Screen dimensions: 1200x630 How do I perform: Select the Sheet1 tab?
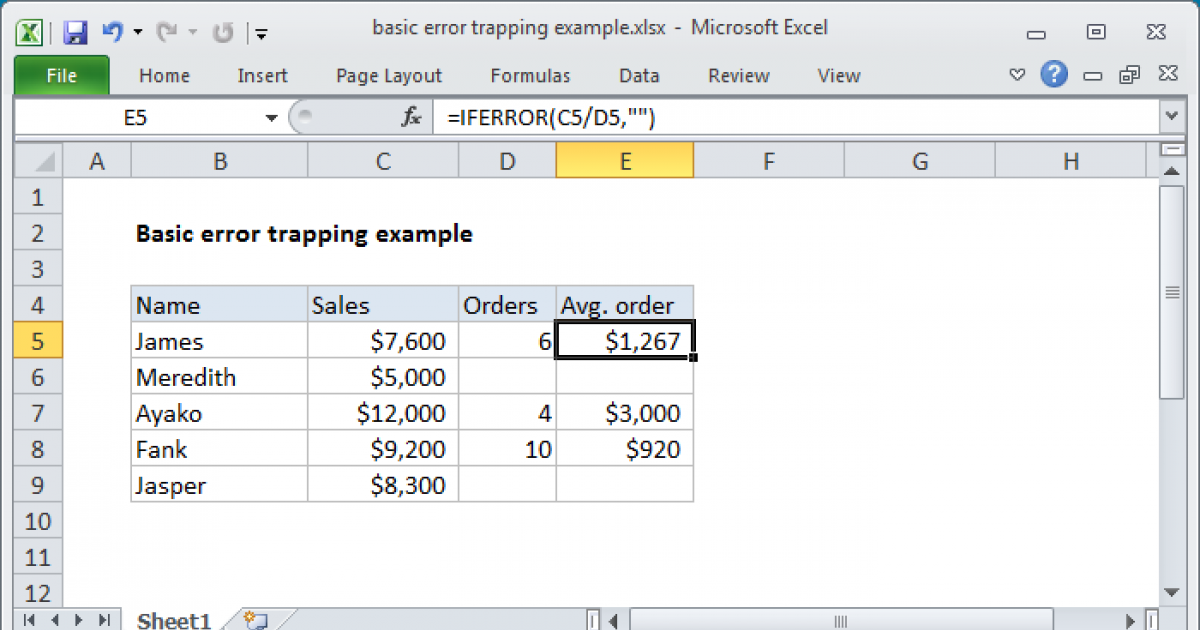(172, 620)
